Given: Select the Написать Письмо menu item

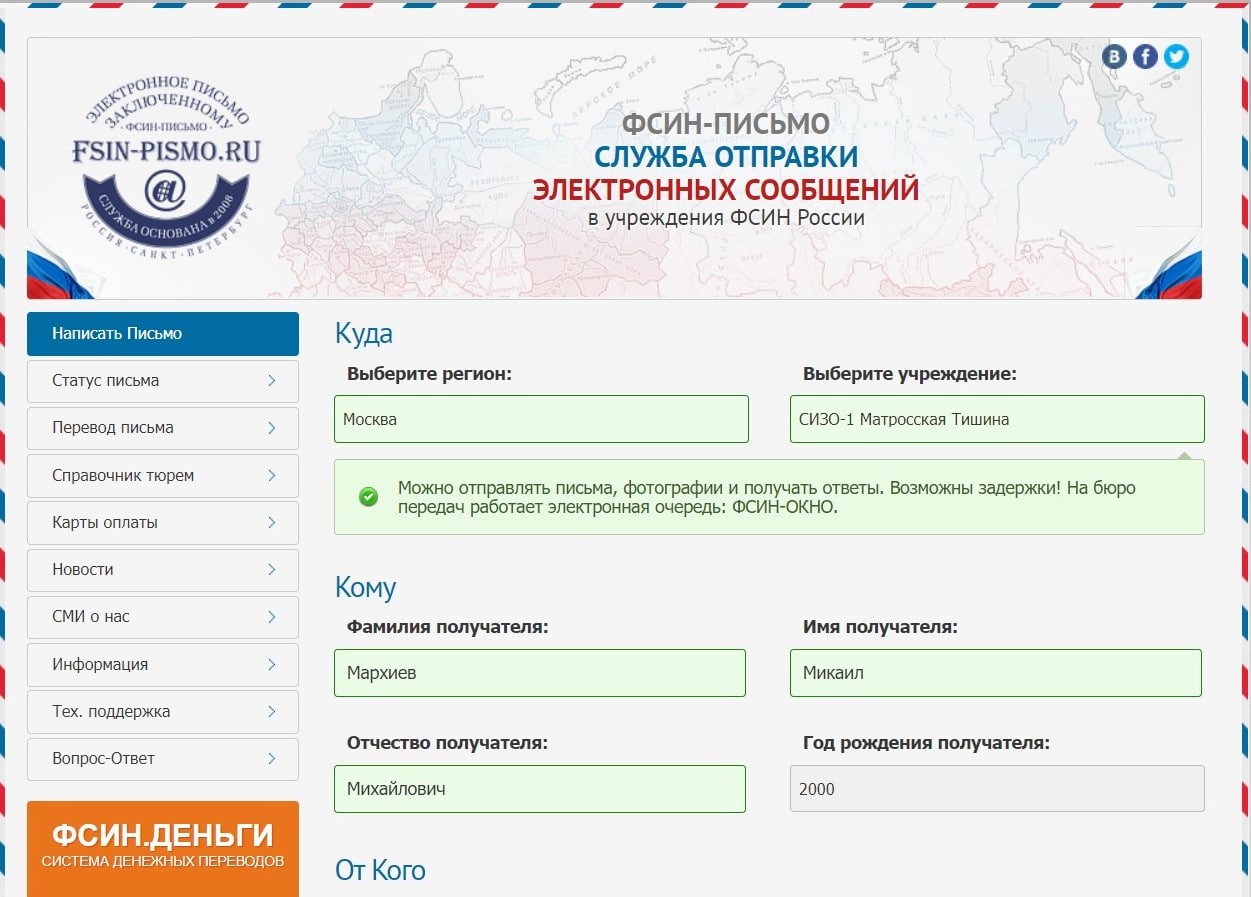Looking at the screenshot, I should point(163,334).
